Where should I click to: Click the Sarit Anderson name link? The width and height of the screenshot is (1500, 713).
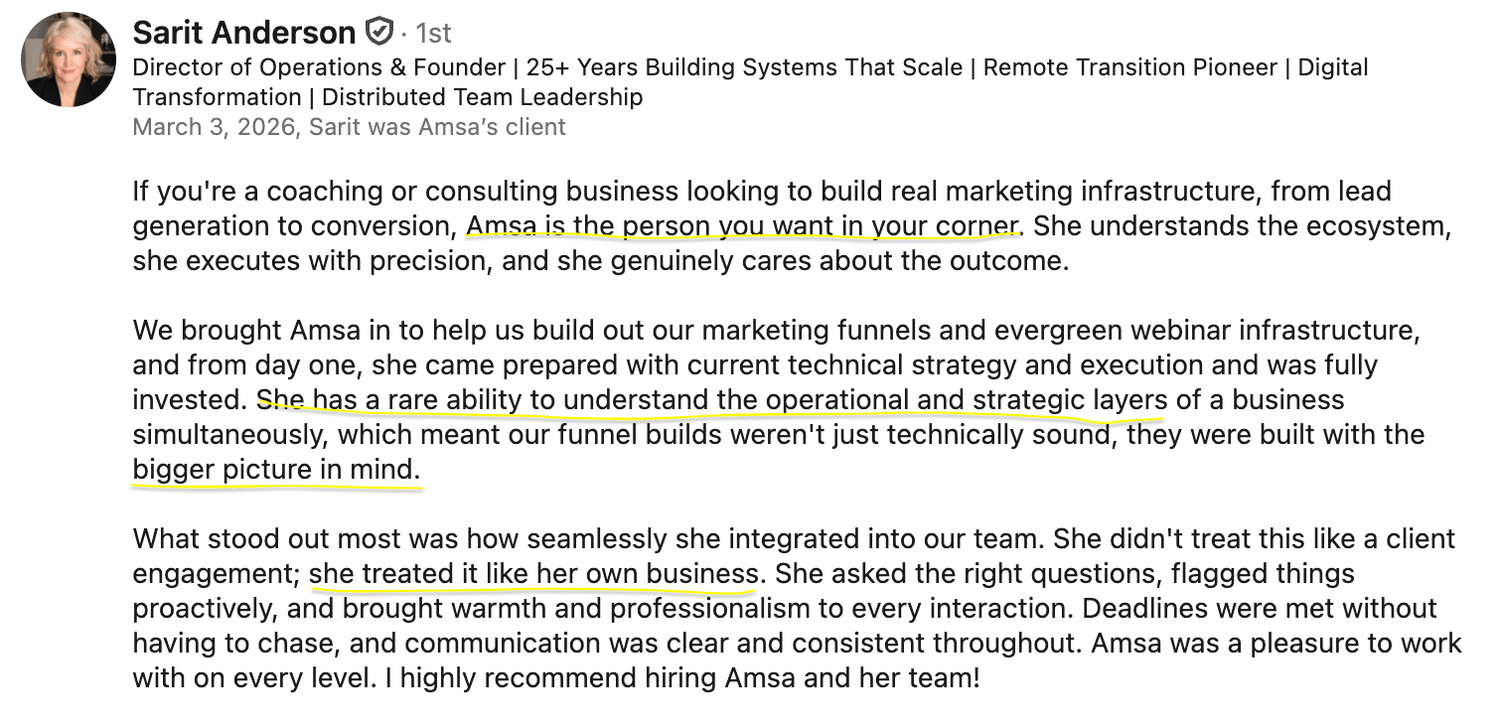(243, 33)
